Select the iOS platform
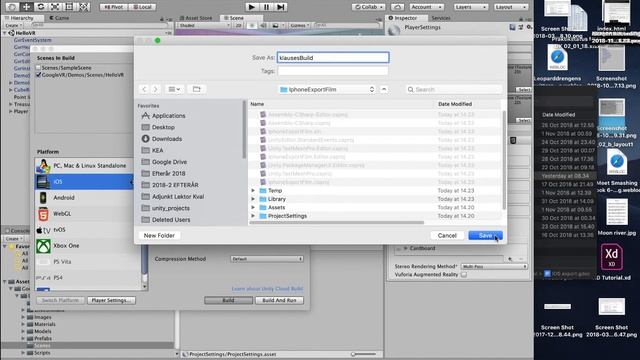 point(84,182)
